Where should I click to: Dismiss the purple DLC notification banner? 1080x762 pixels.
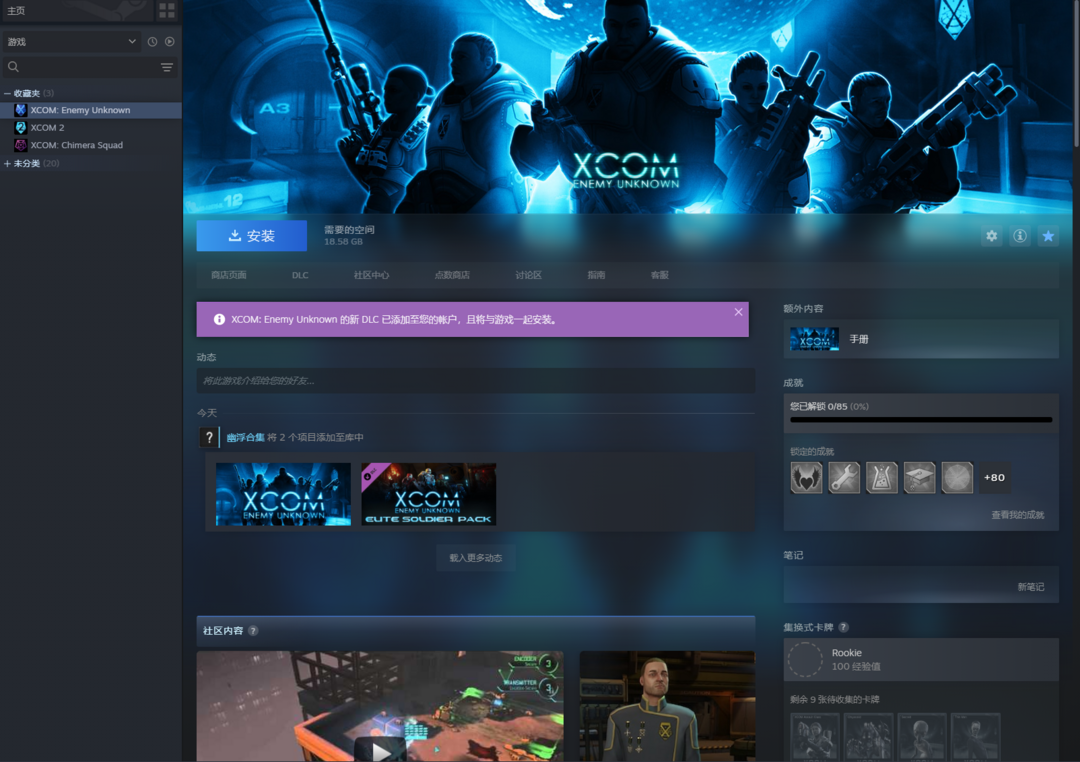click(x=738, y=312)
